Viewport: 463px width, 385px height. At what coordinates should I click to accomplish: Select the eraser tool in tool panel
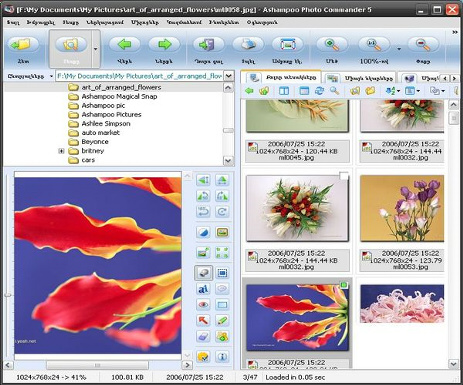pos(203,336)
